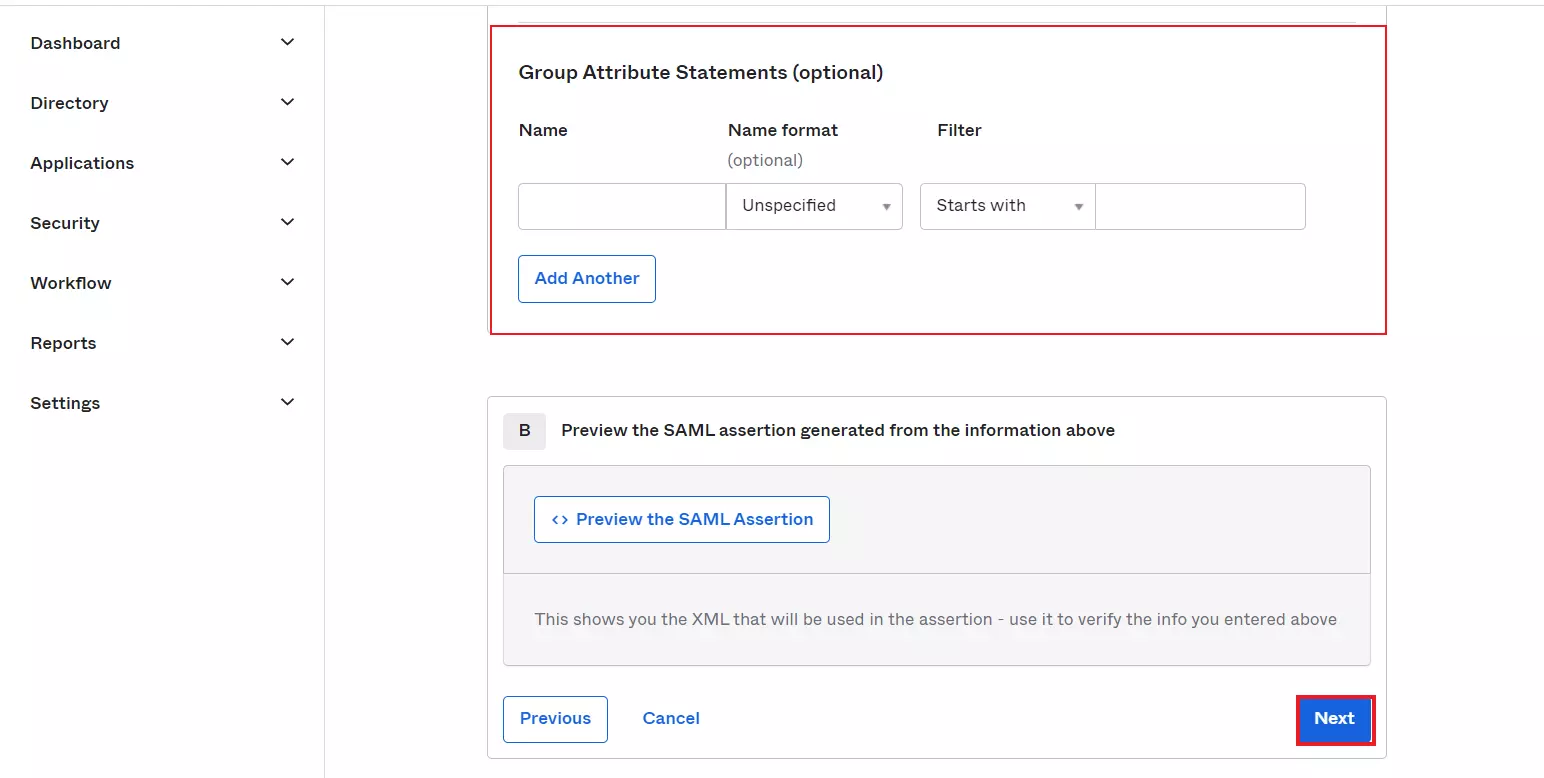Expand the Reports chevron in sidebar
The height and width of the screenshot is (778, 1544).
288,342
